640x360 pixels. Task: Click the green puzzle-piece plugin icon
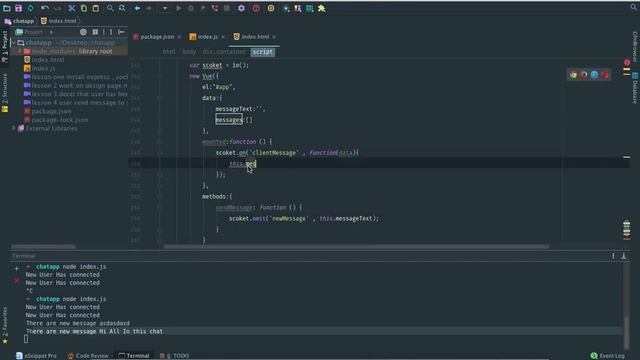322,8
